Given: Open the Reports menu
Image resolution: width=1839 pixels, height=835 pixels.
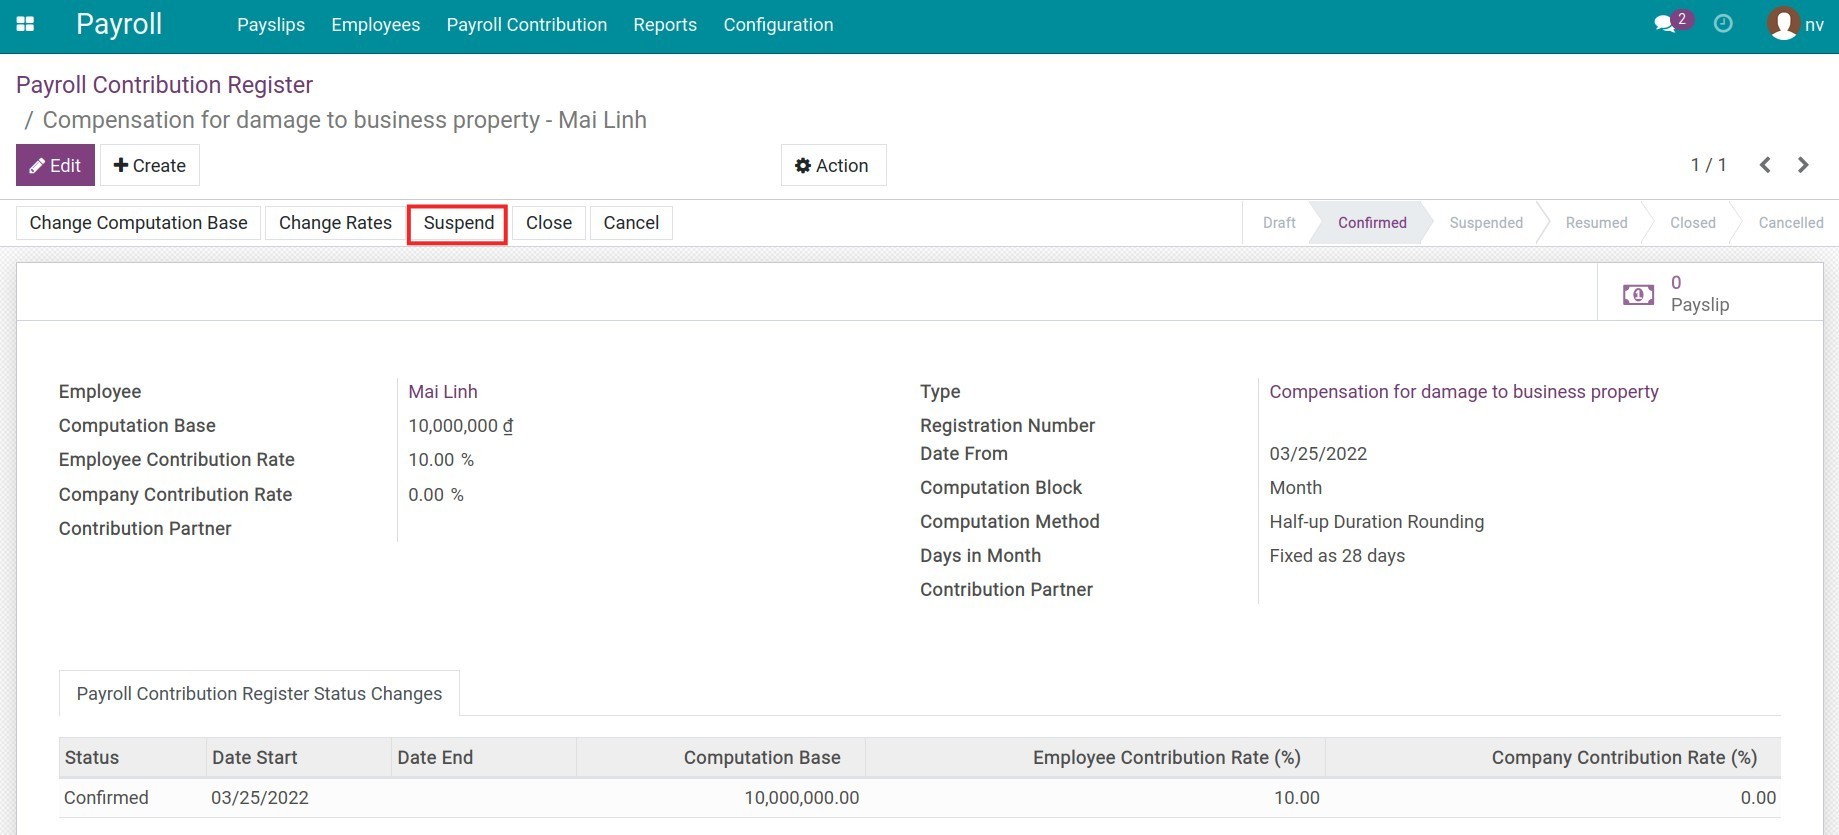Looking at the screenshot, I should (665, 25).
